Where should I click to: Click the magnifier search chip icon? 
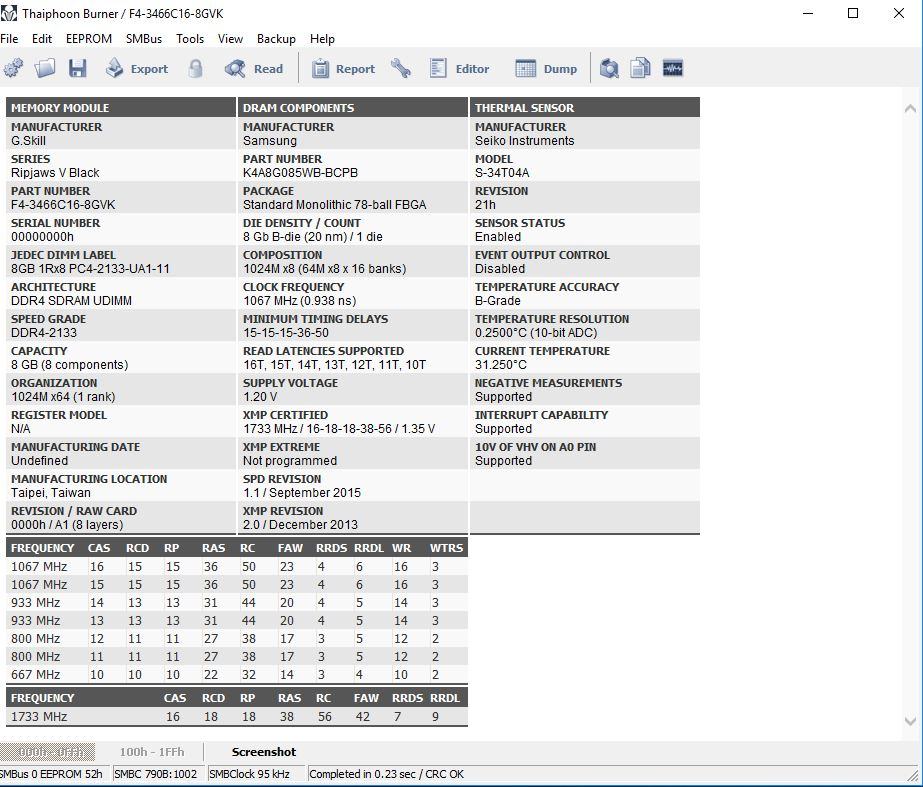[x=609, y=68]
